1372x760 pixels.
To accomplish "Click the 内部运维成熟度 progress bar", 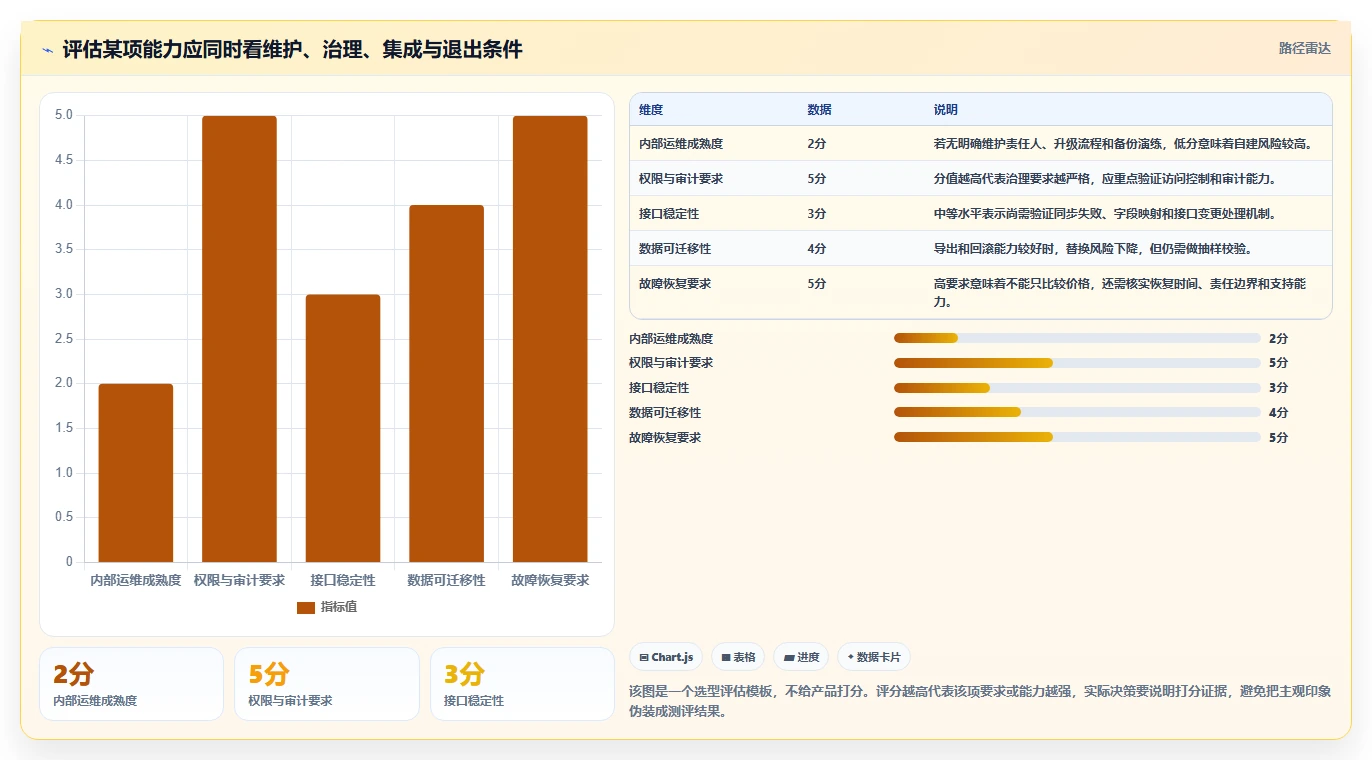I will (1077, 338).
